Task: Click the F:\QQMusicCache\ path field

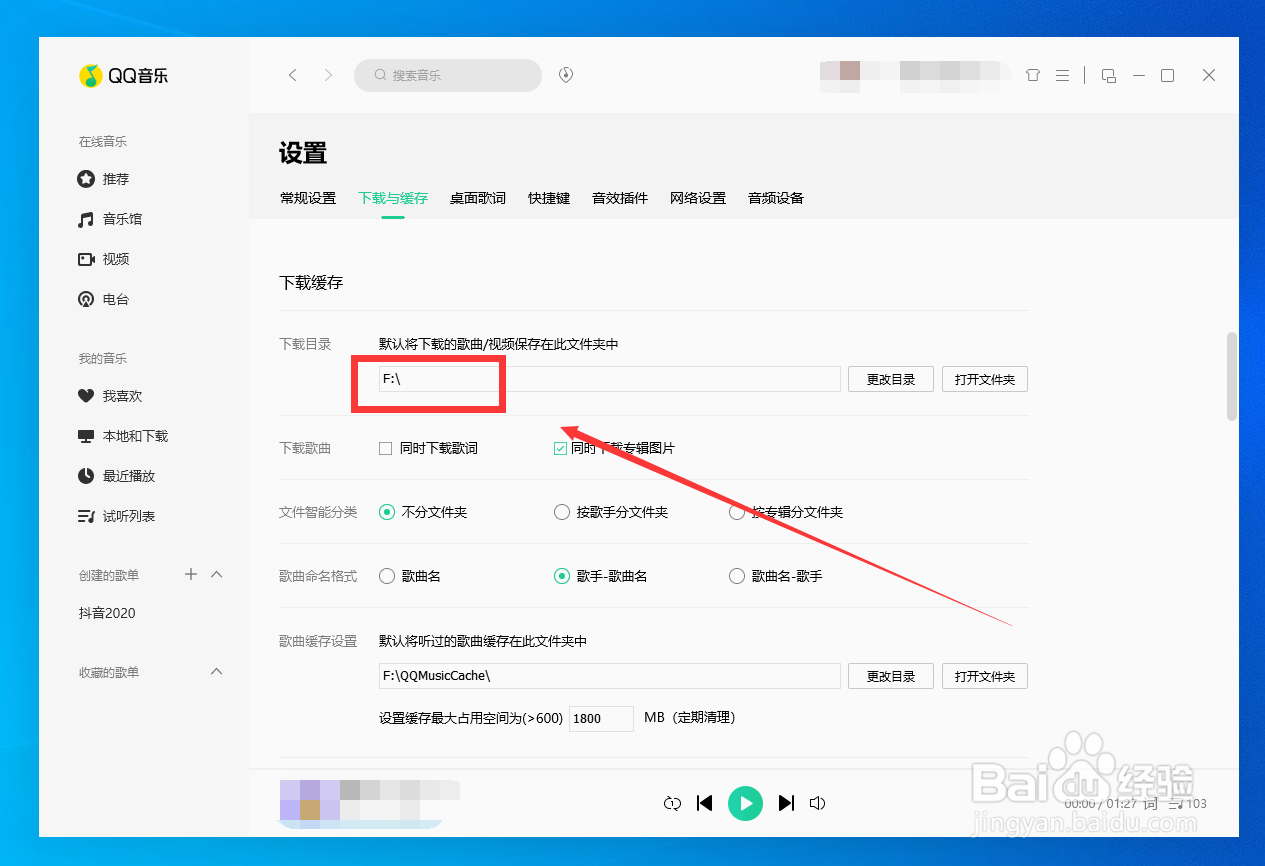Action: point(609,676)
